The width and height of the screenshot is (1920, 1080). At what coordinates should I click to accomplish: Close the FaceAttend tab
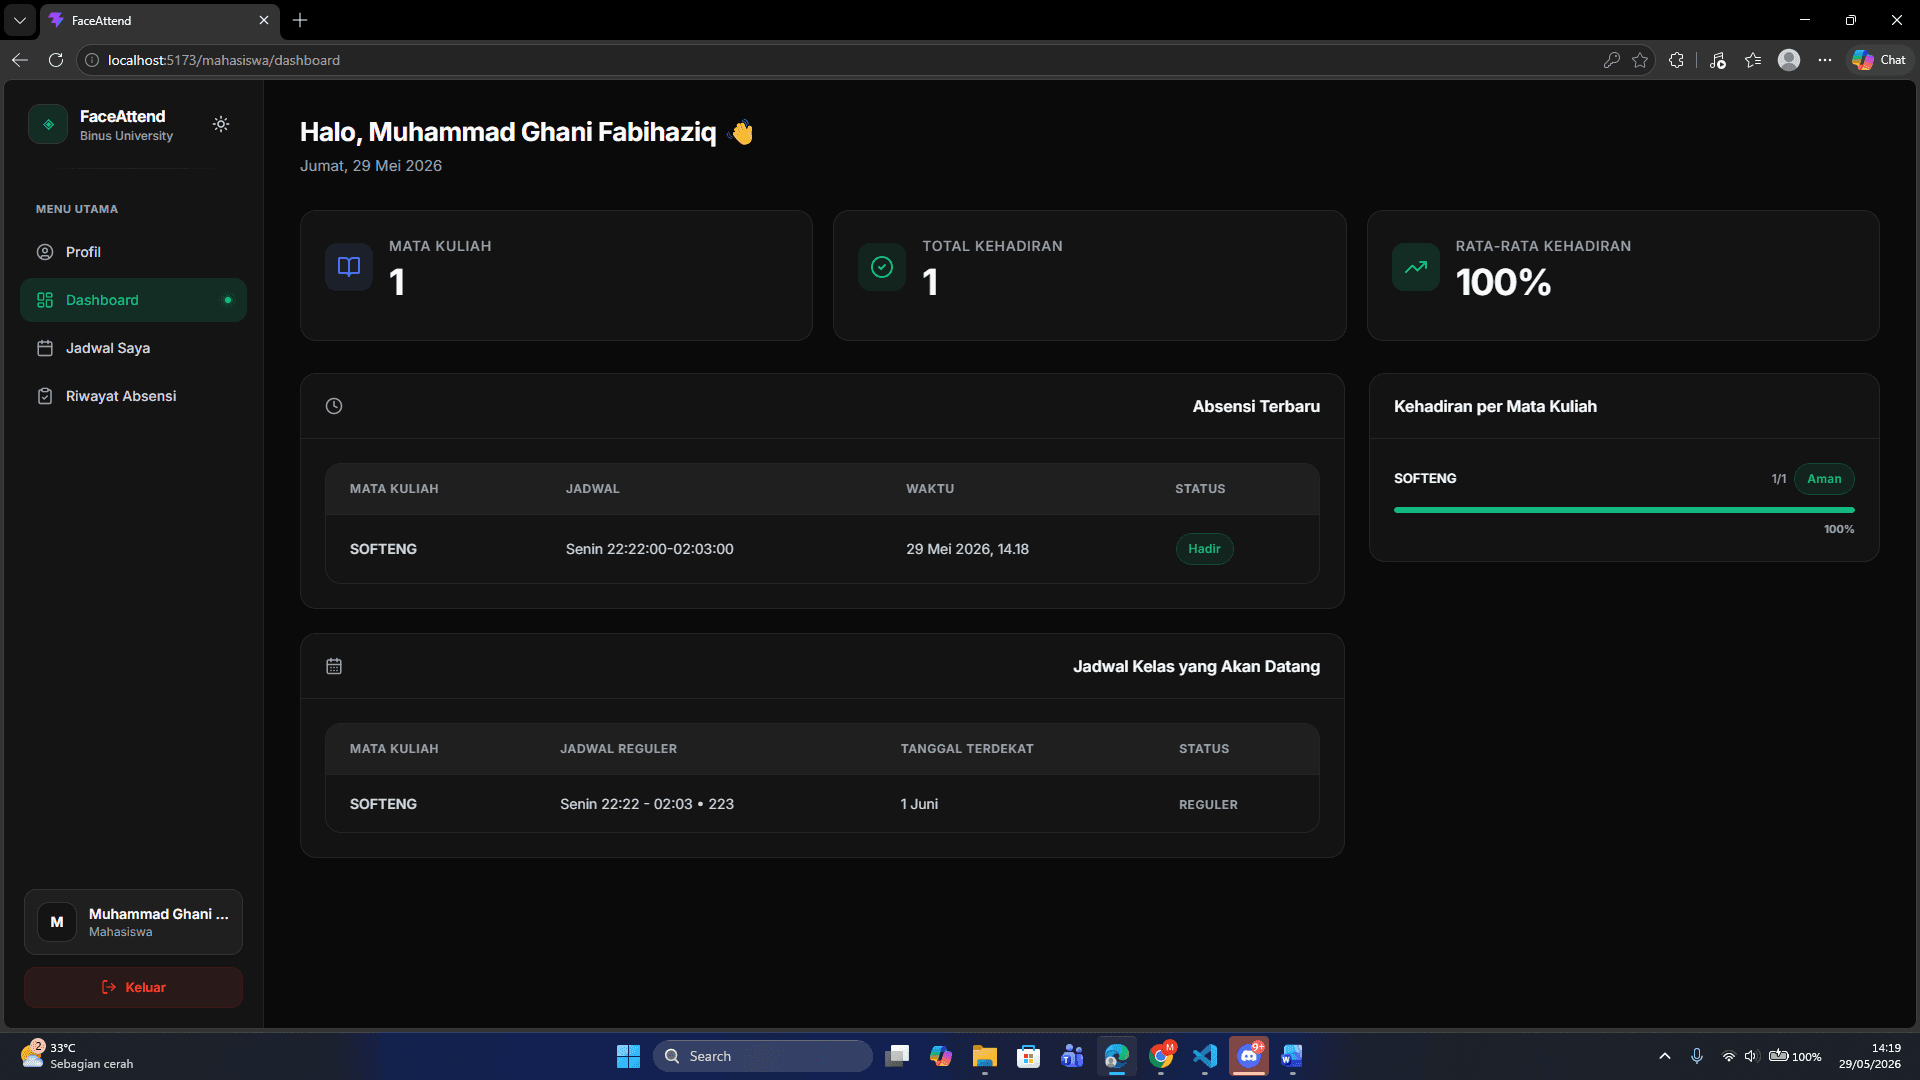264,20
